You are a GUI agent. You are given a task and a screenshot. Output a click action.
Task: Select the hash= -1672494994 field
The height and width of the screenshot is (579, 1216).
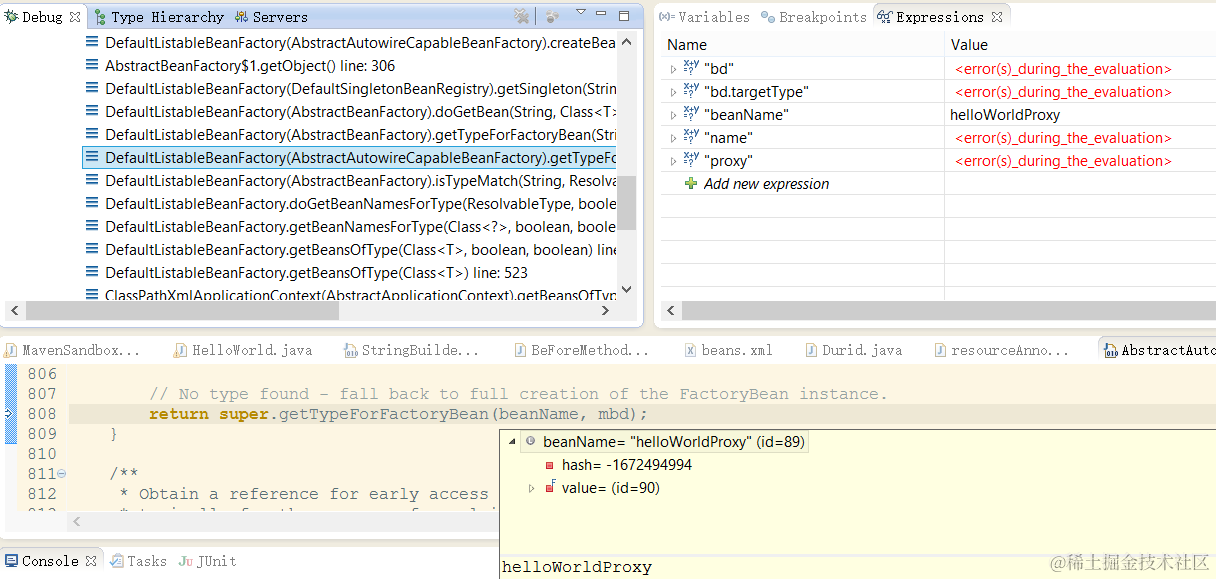(x=626, y=465)
